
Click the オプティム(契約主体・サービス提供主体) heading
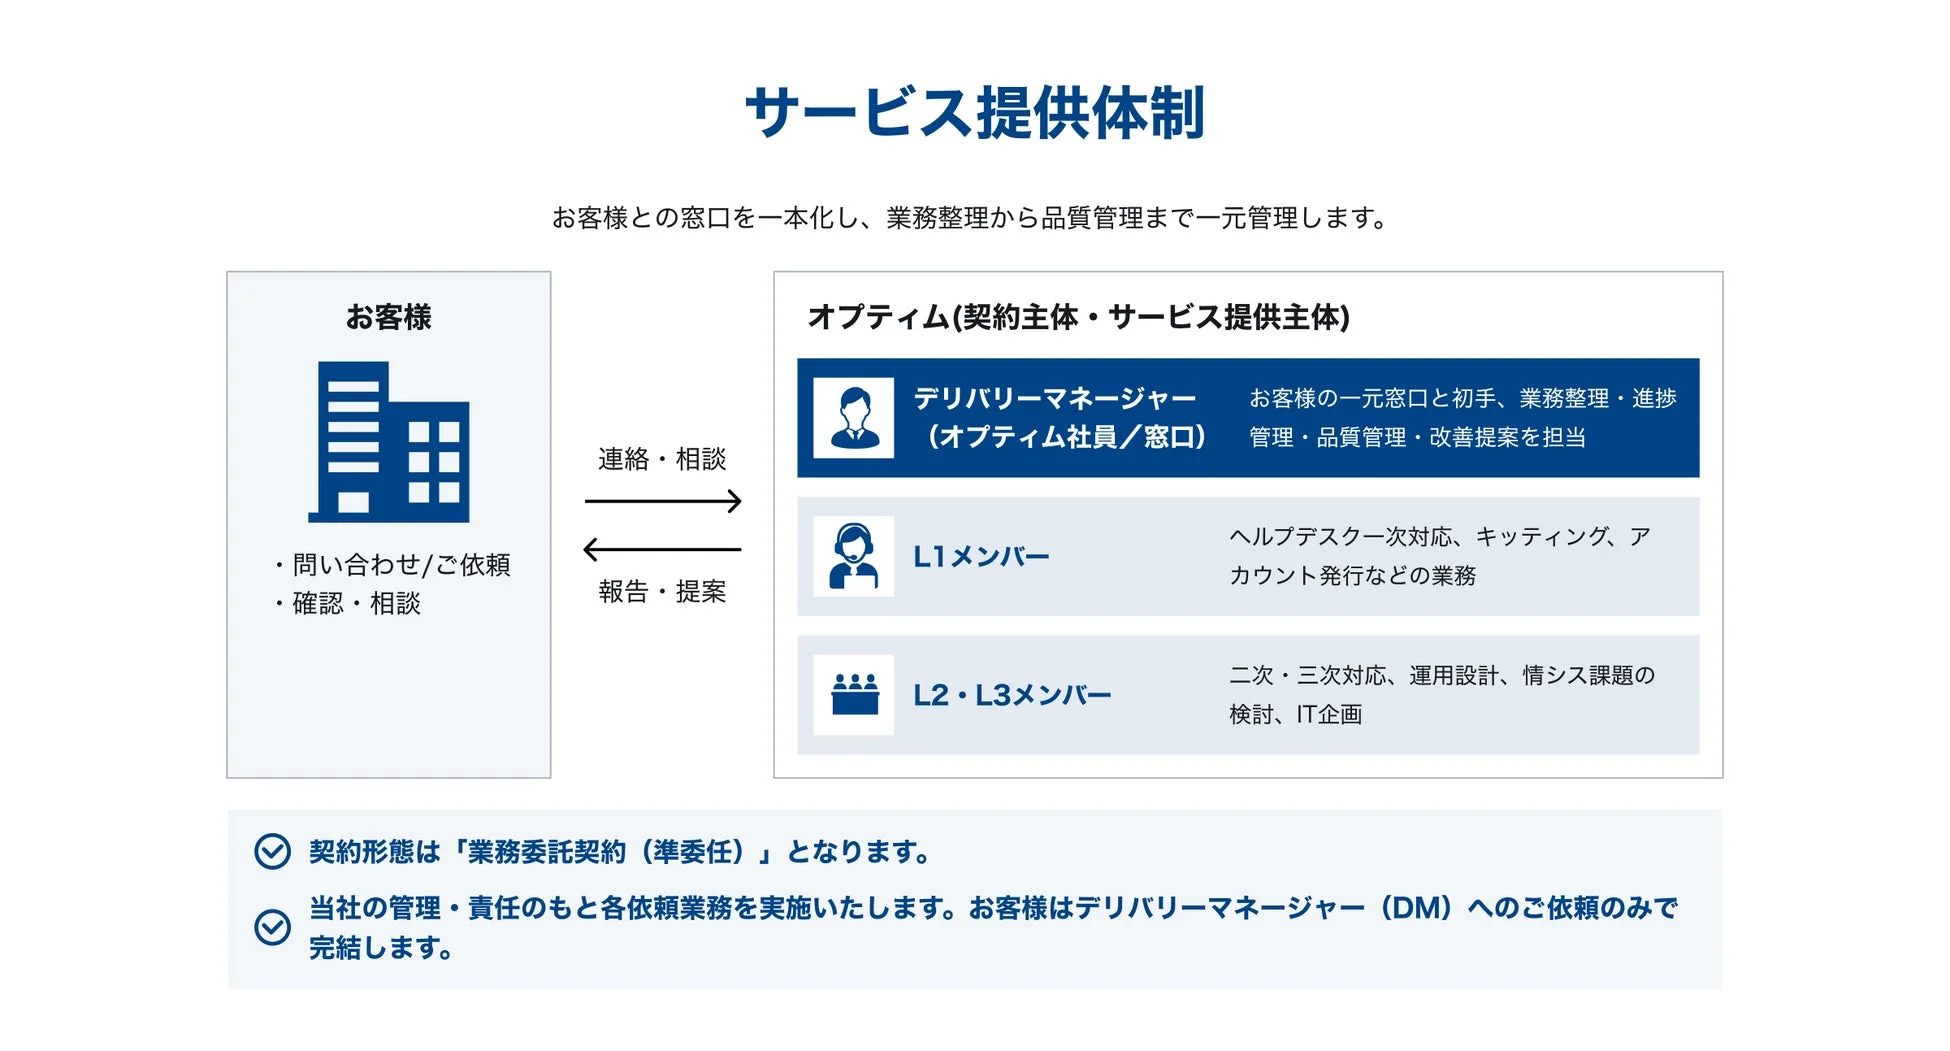[1078, 317]
